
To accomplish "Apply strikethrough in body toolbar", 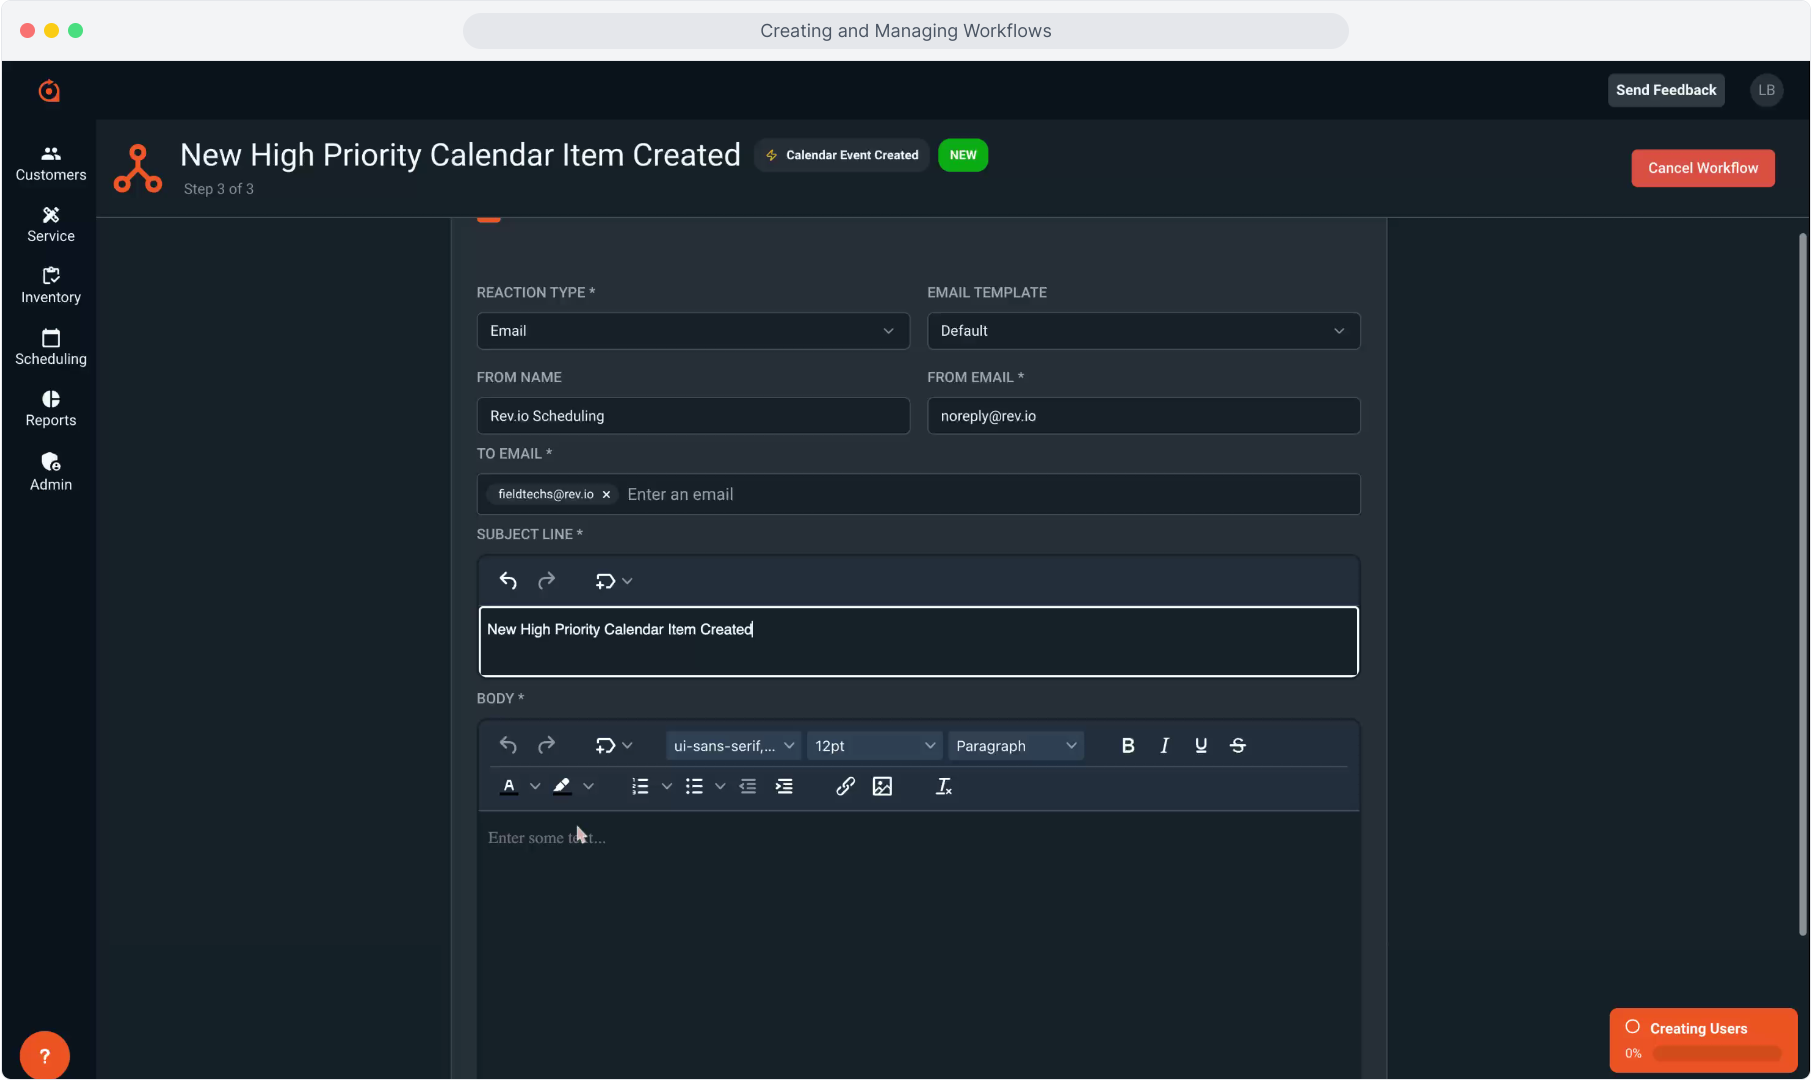I will coord(1238,746).
